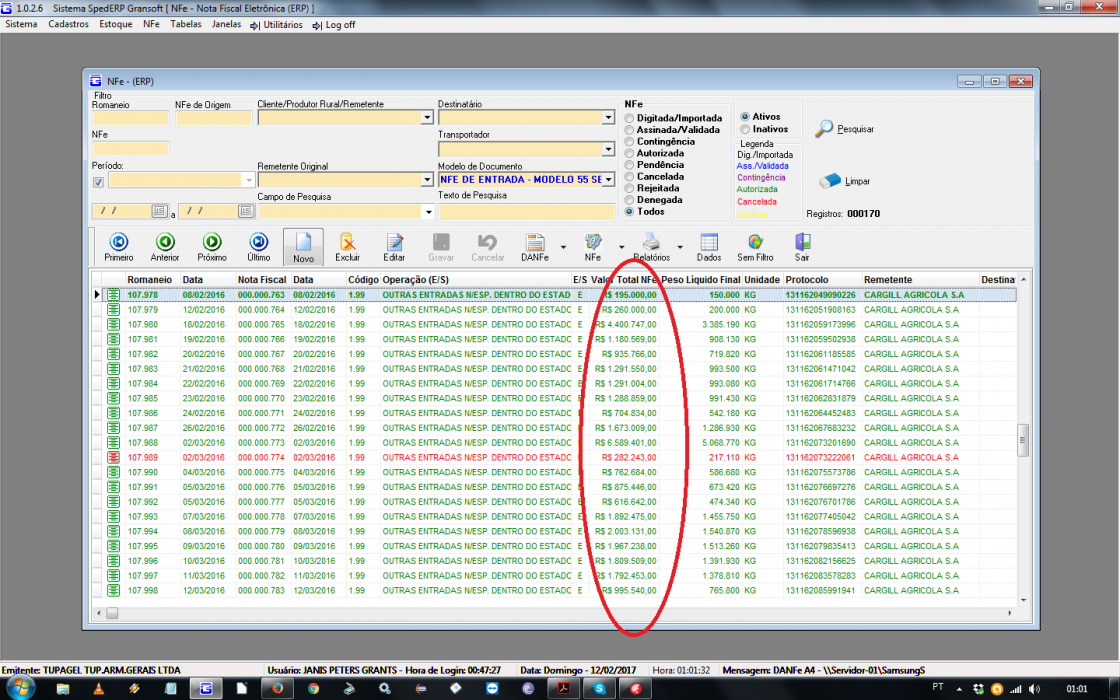Click the Romaneio filter input field
1120x700 pixels.
click(130, 118)
